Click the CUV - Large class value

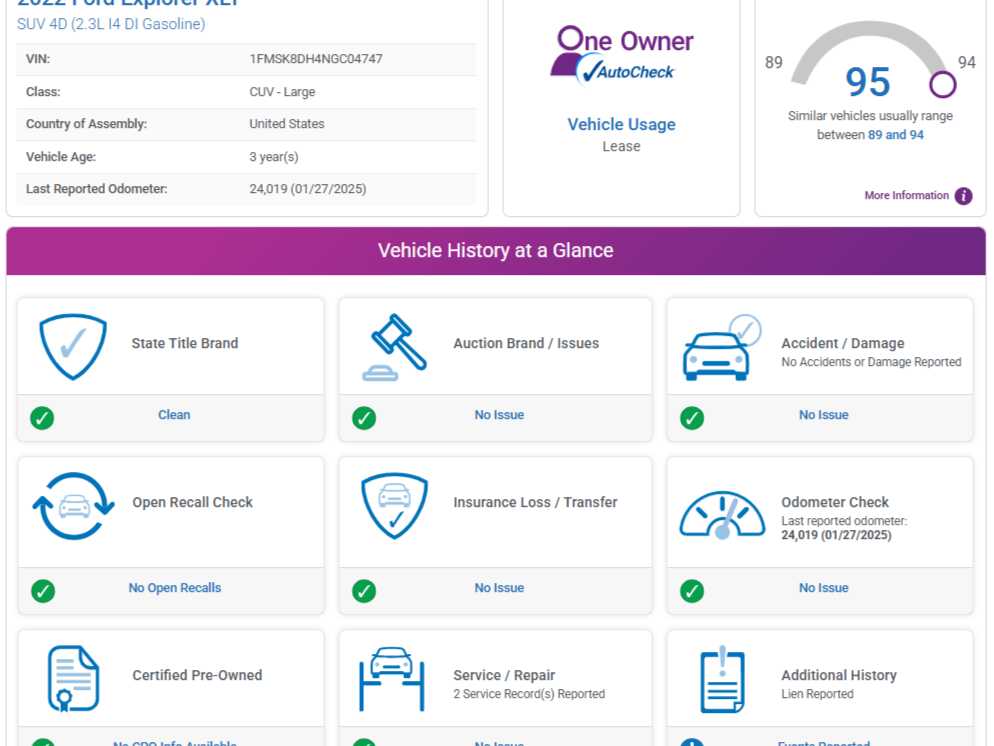(x=282, y=92)
